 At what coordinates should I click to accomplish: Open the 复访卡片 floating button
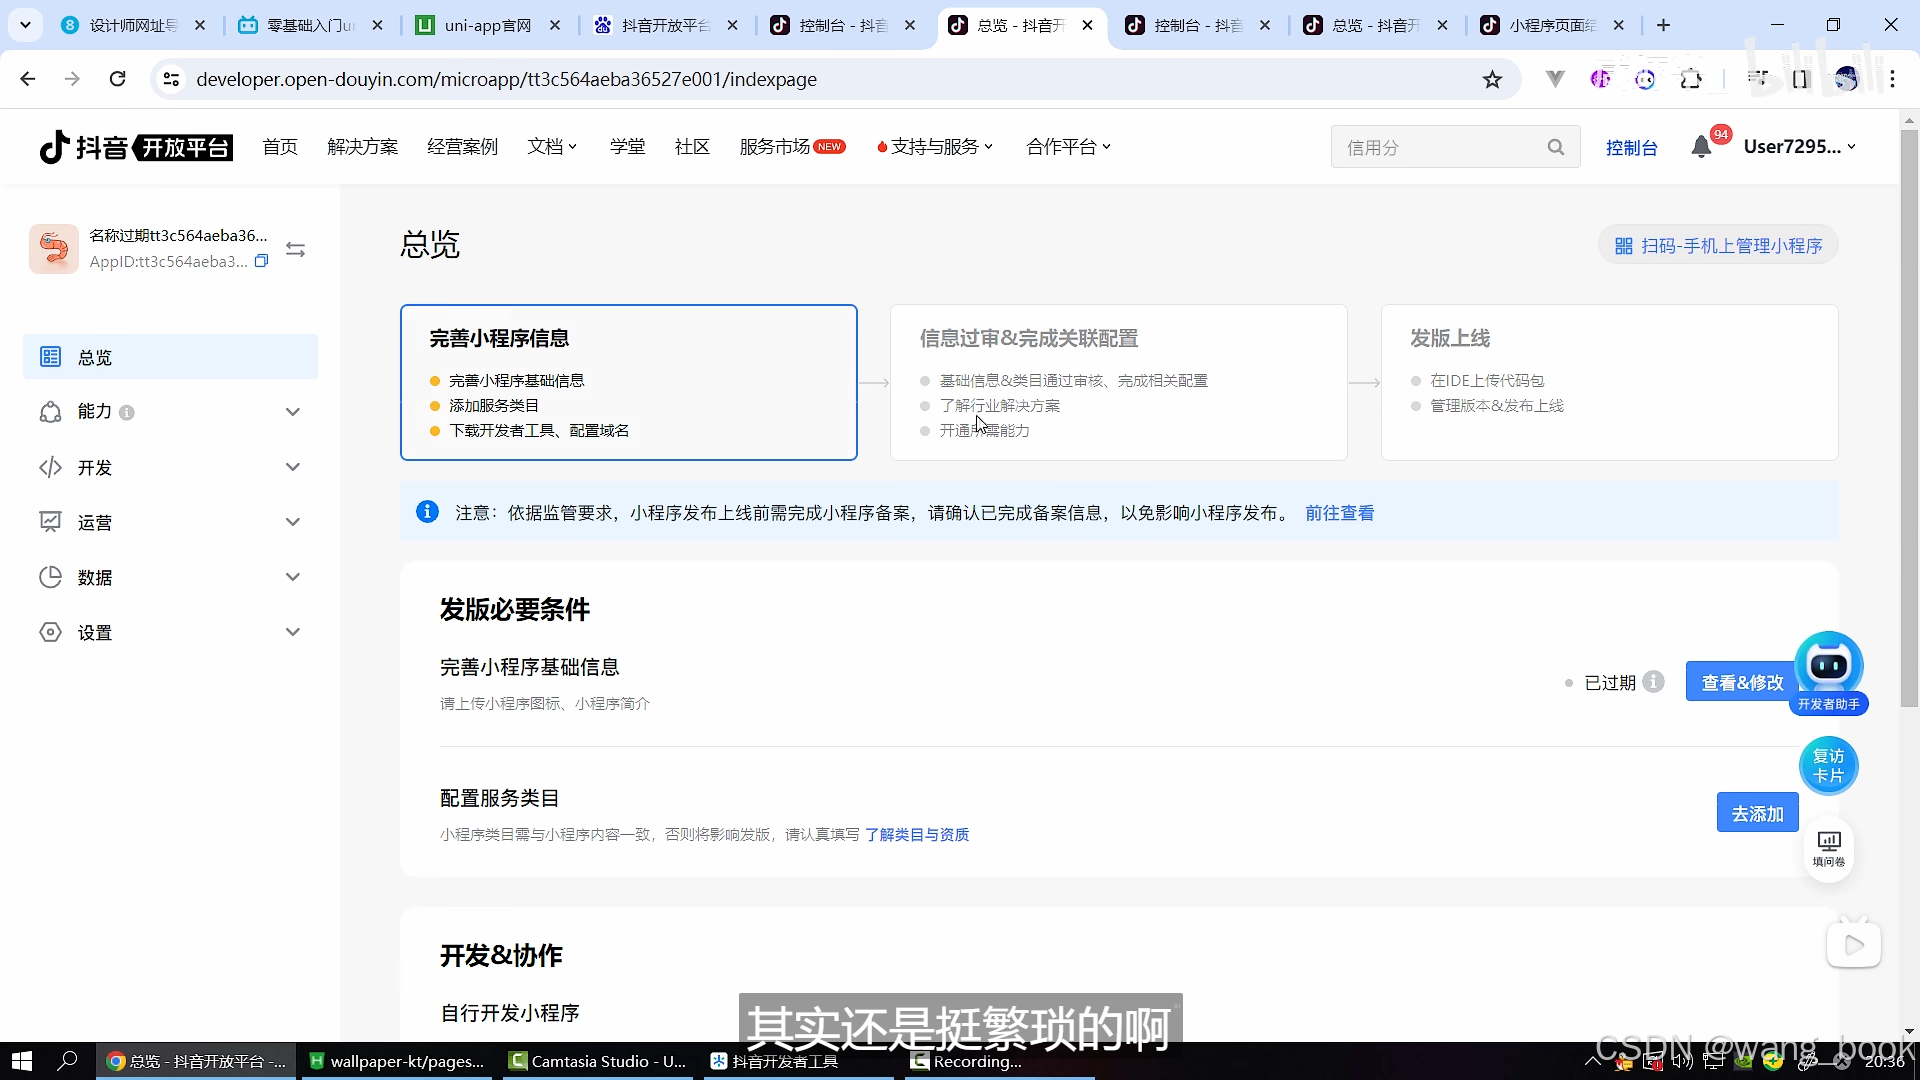pyautogui.click(x=1828, y=766)
